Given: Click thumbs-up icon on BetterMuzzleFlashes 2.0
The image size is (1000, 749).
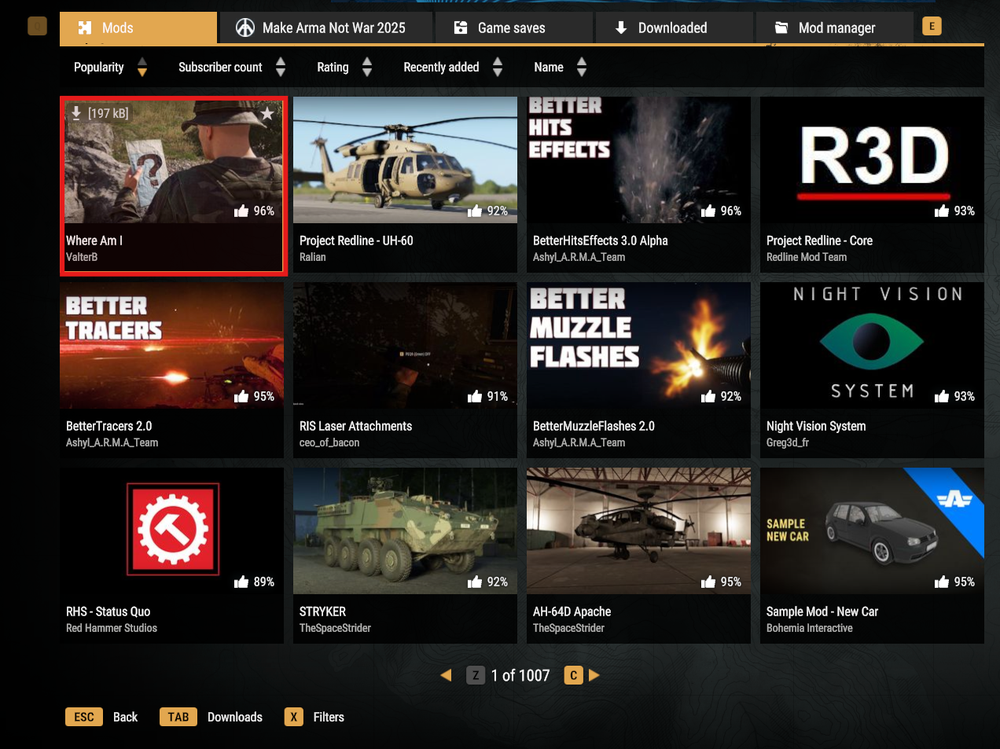Looking at the screenshot, I should coord(708,396).
